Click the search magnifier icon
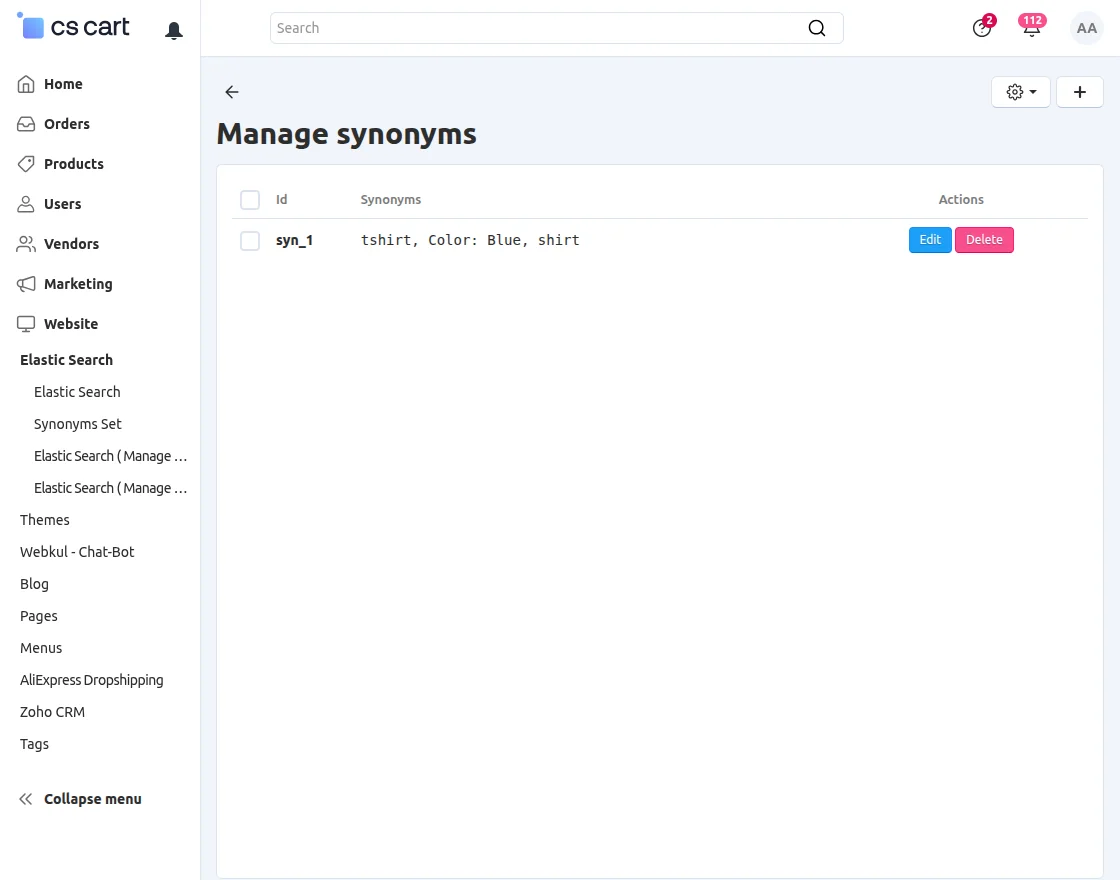The width and height of the screenshot is (1120, 880). [x=816, y=28]
